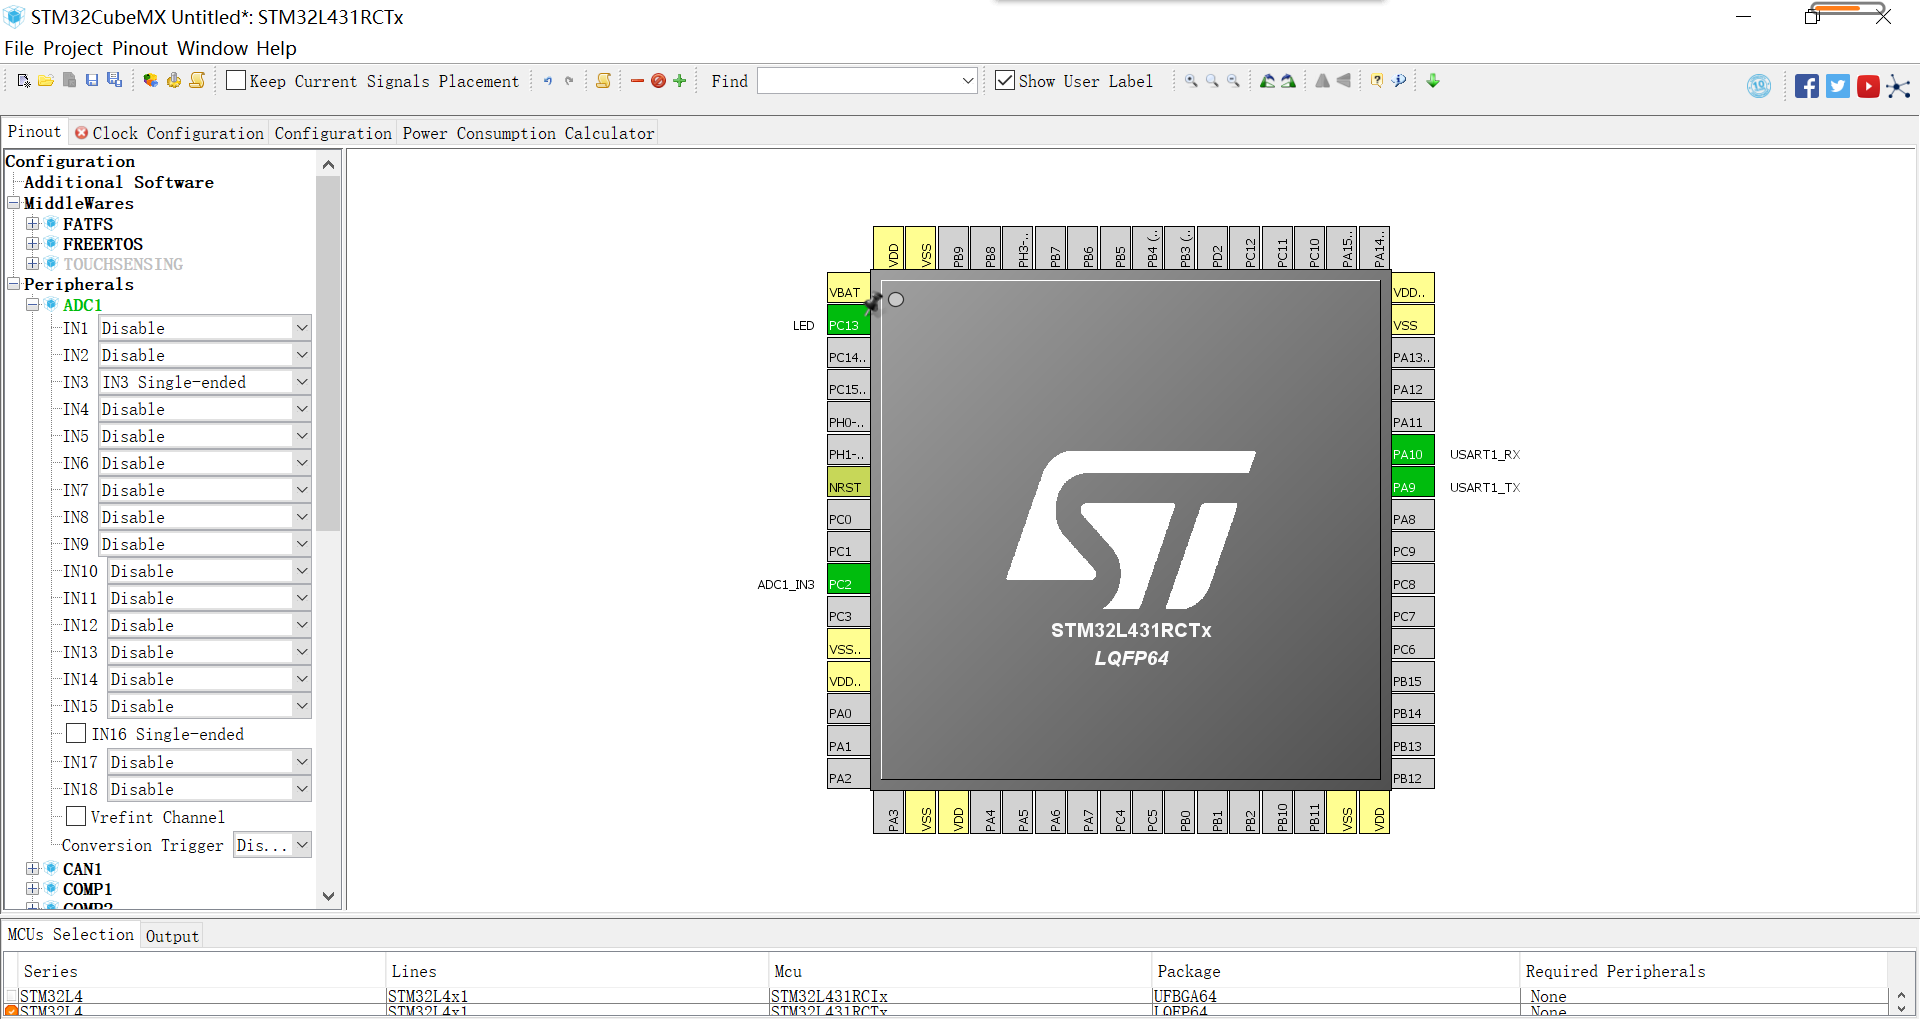Switch to the Configuration tab
Image resolution: width=1920 pixels, height=1020 pixels.
click(333, 133)
